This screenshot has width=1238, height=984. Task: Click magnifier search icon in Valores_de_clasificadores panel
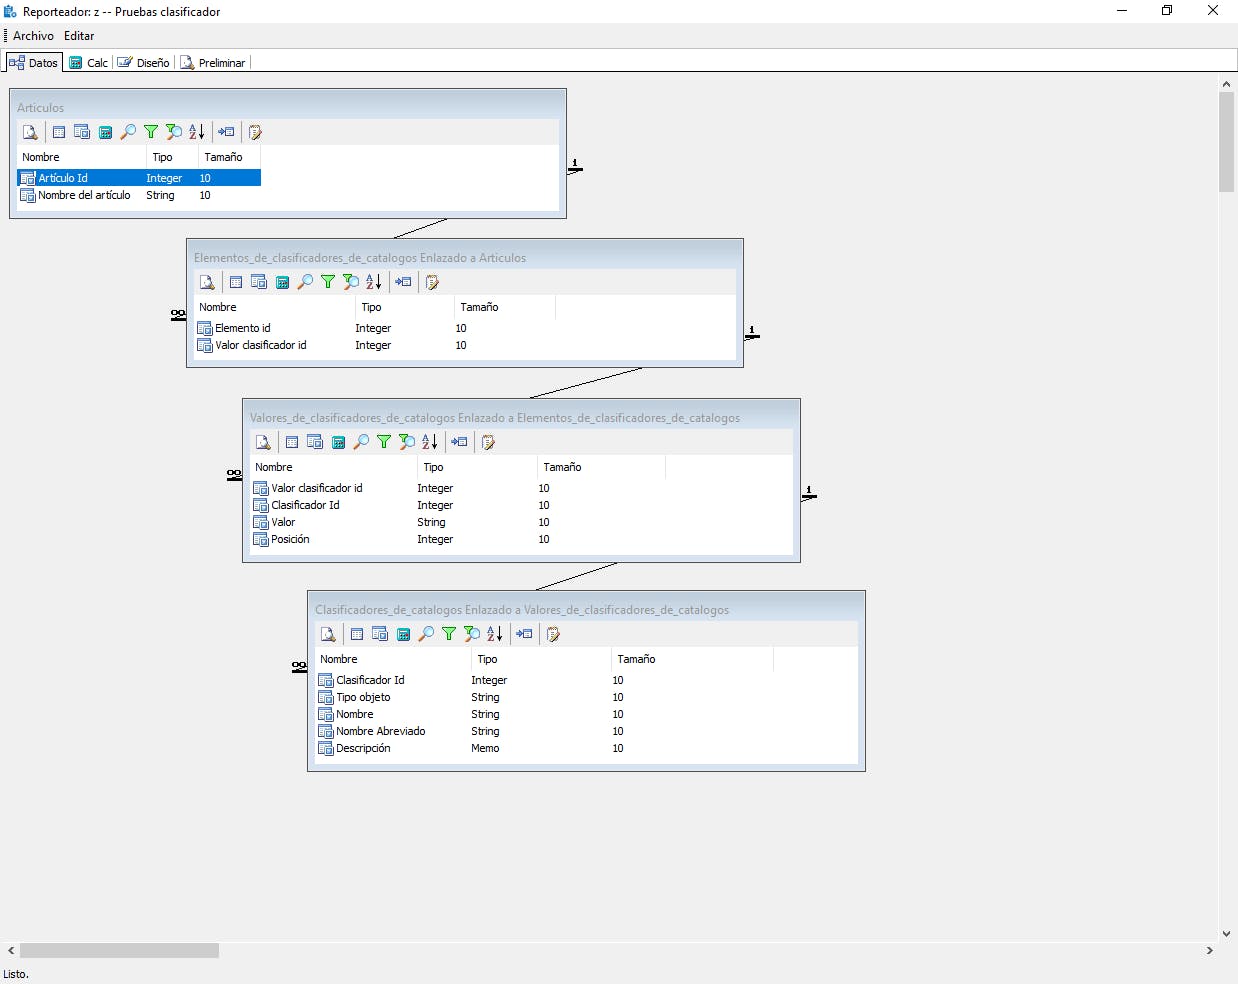coord(361,442)
